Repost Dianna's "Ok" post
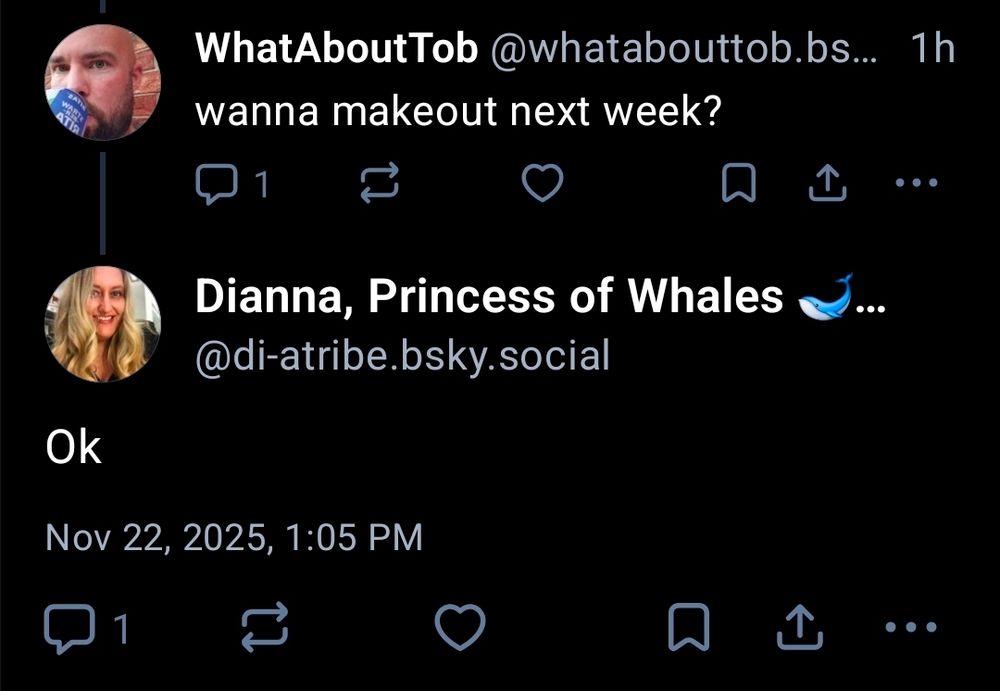 point(267,629)
